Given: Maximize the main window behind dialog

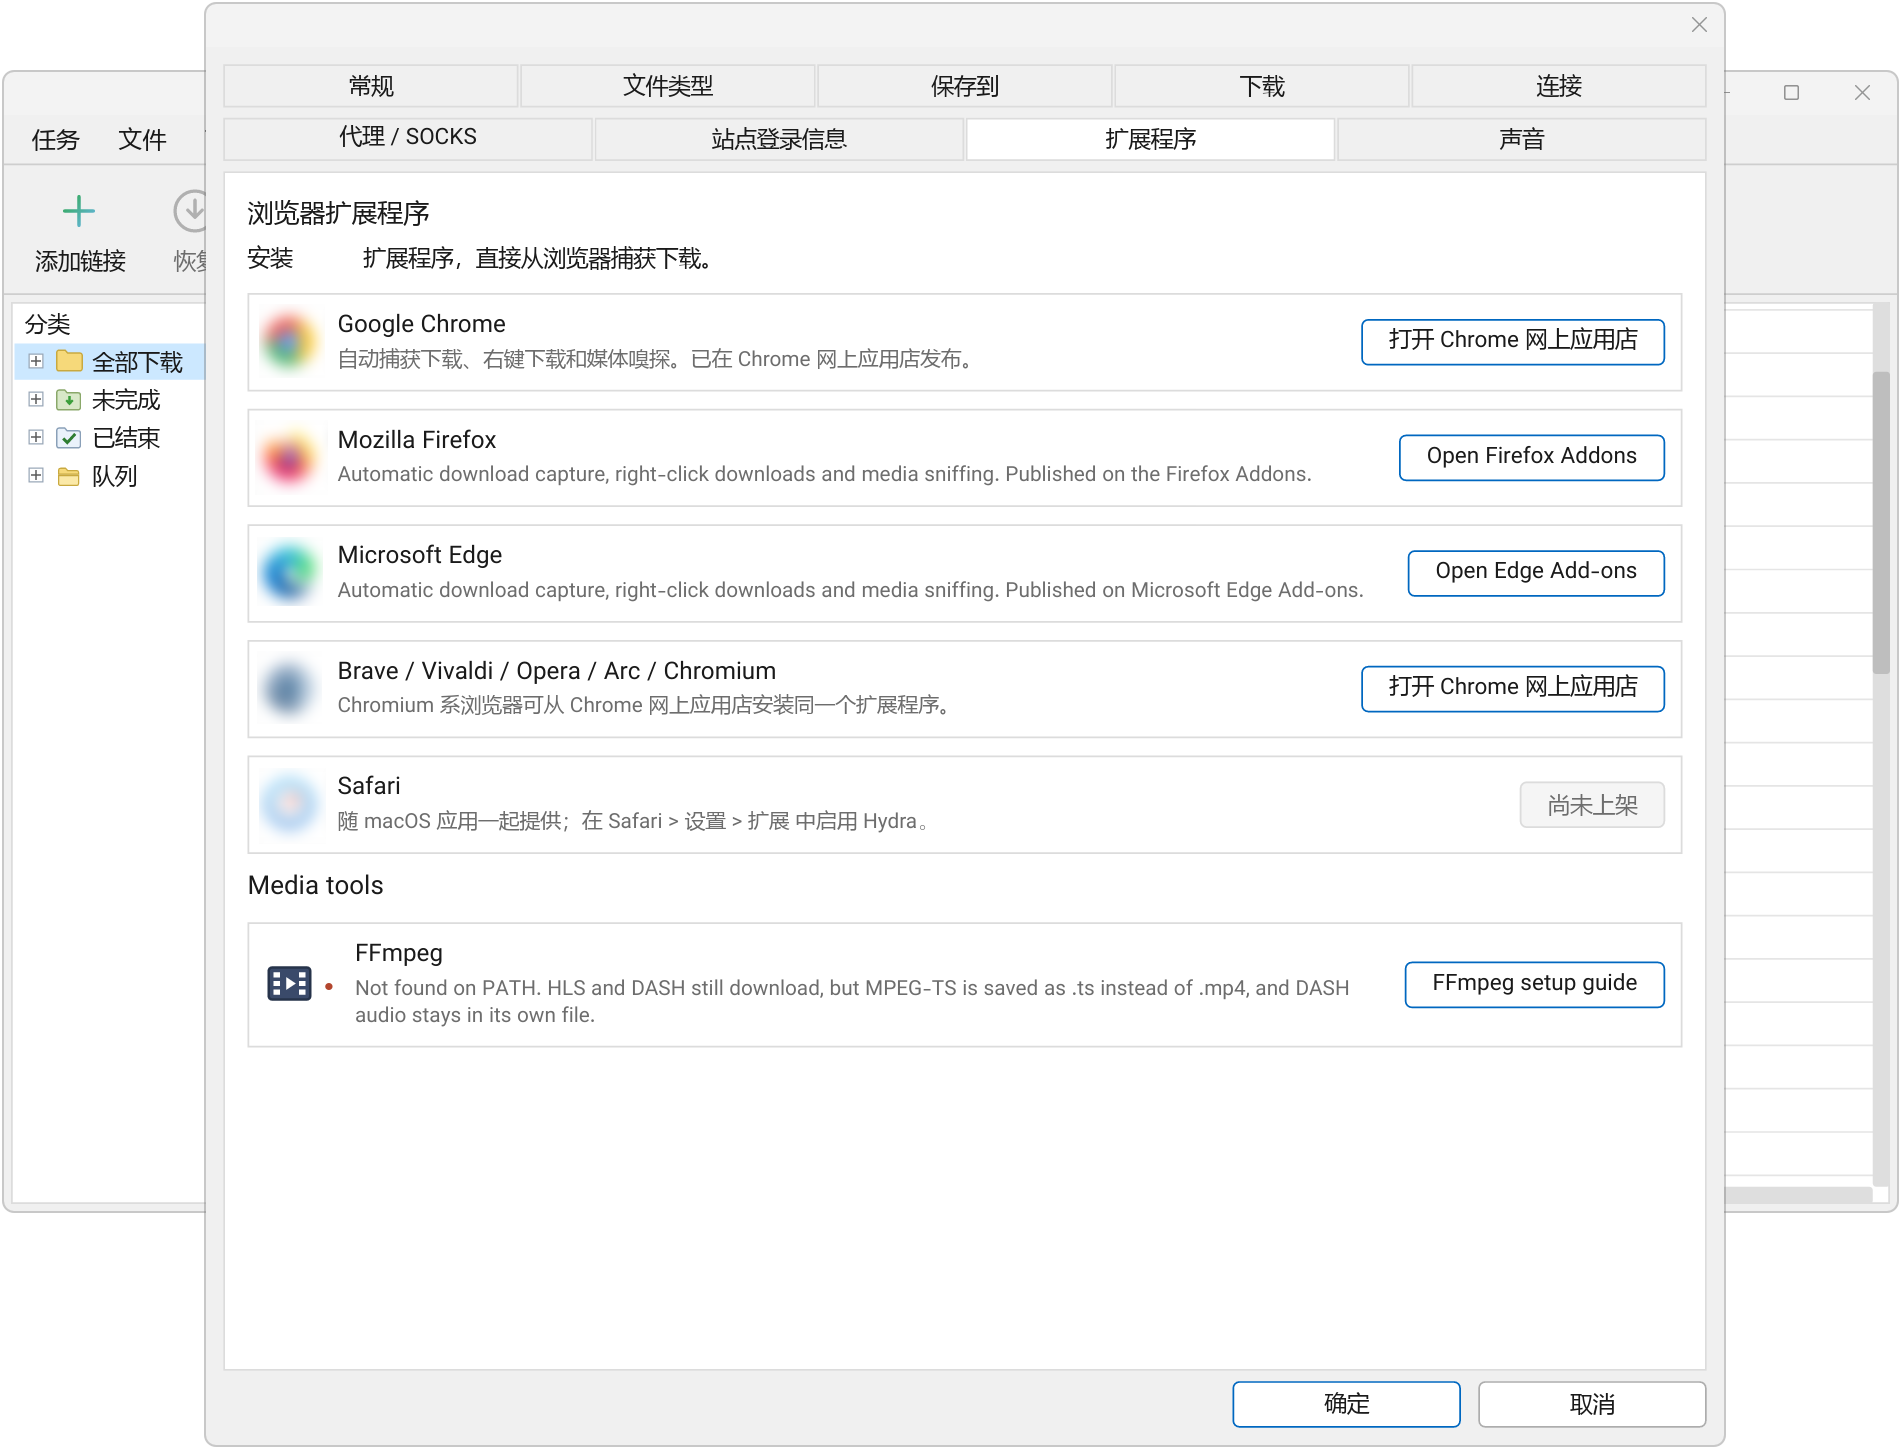Looking at the screenshot, I should pos(1791,93).
